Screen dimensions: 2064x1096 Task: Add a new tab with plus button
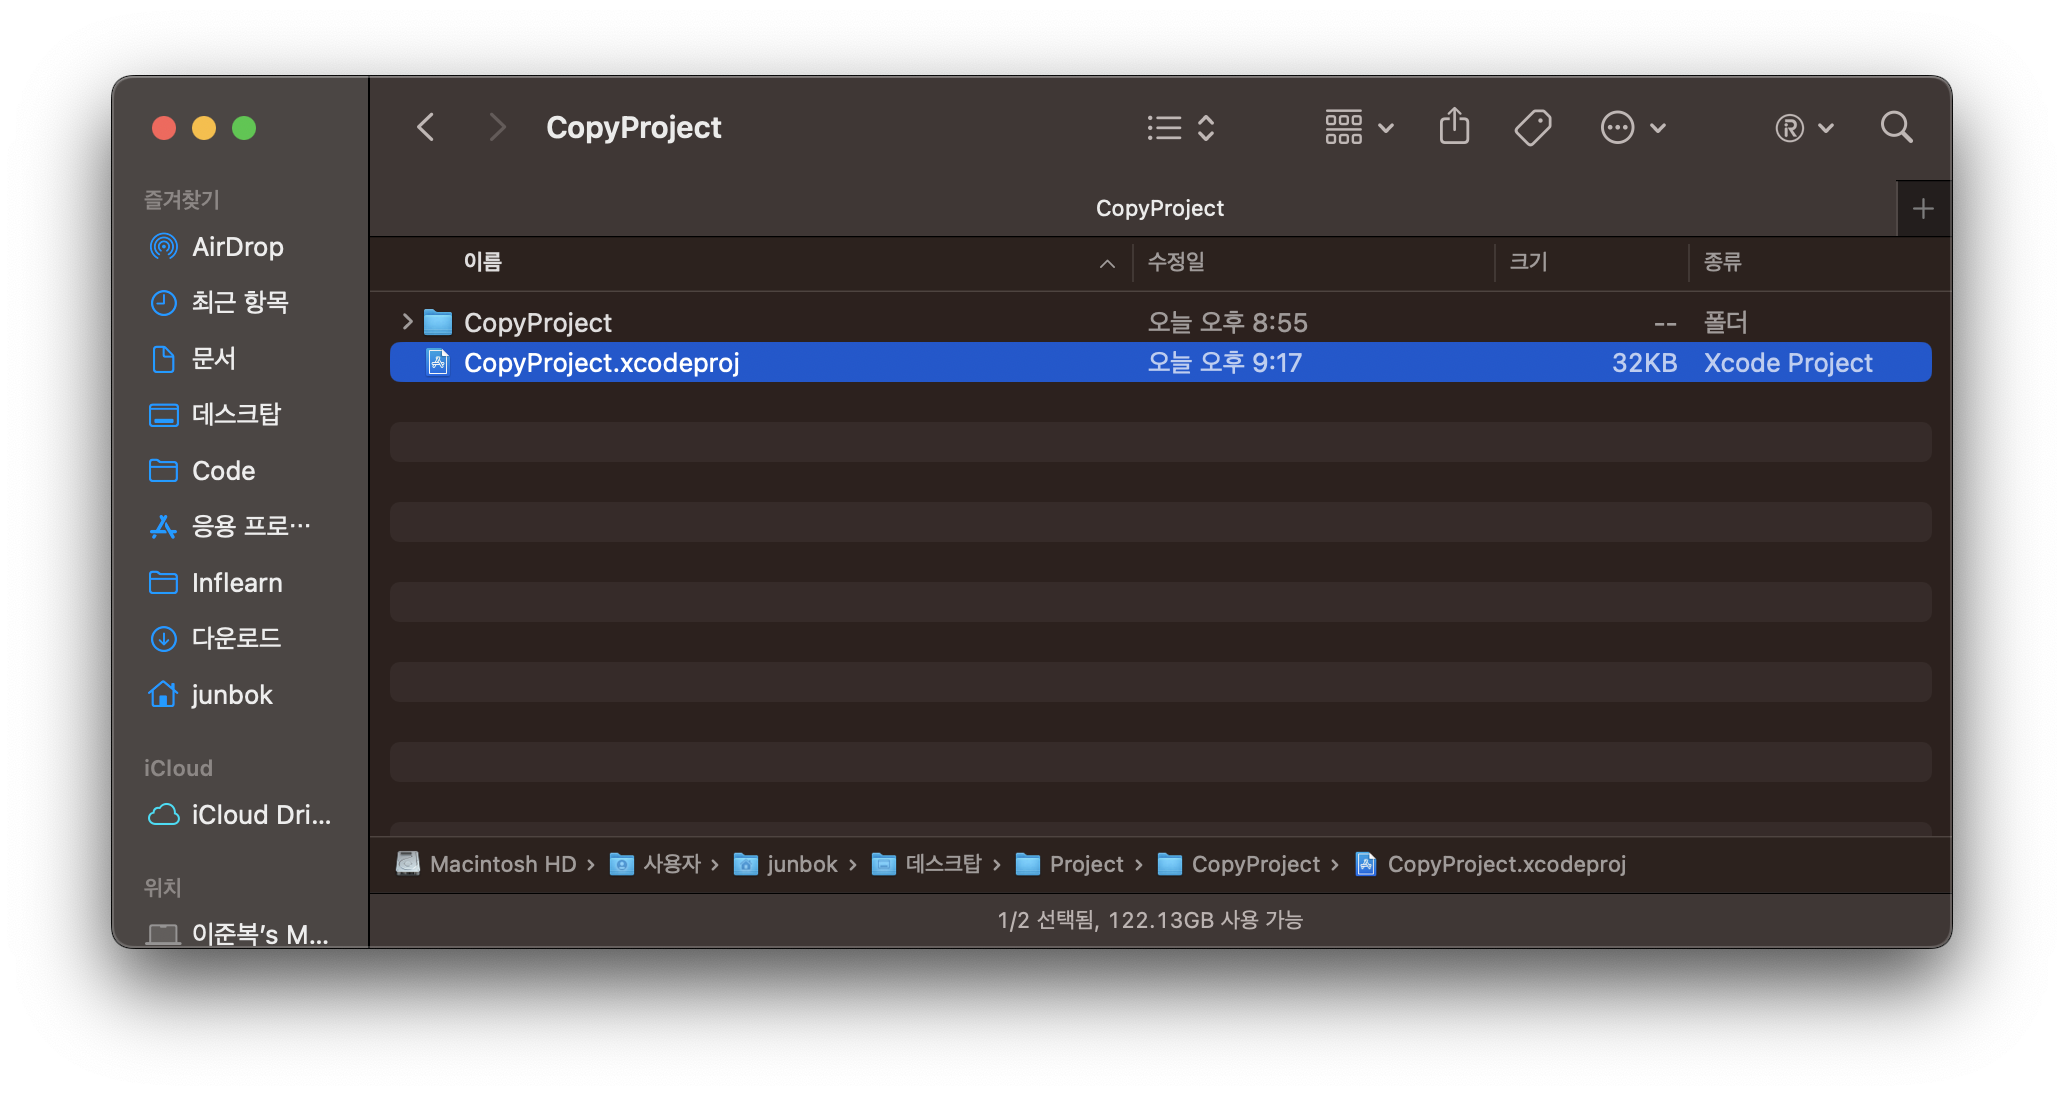coord(1922,209)
